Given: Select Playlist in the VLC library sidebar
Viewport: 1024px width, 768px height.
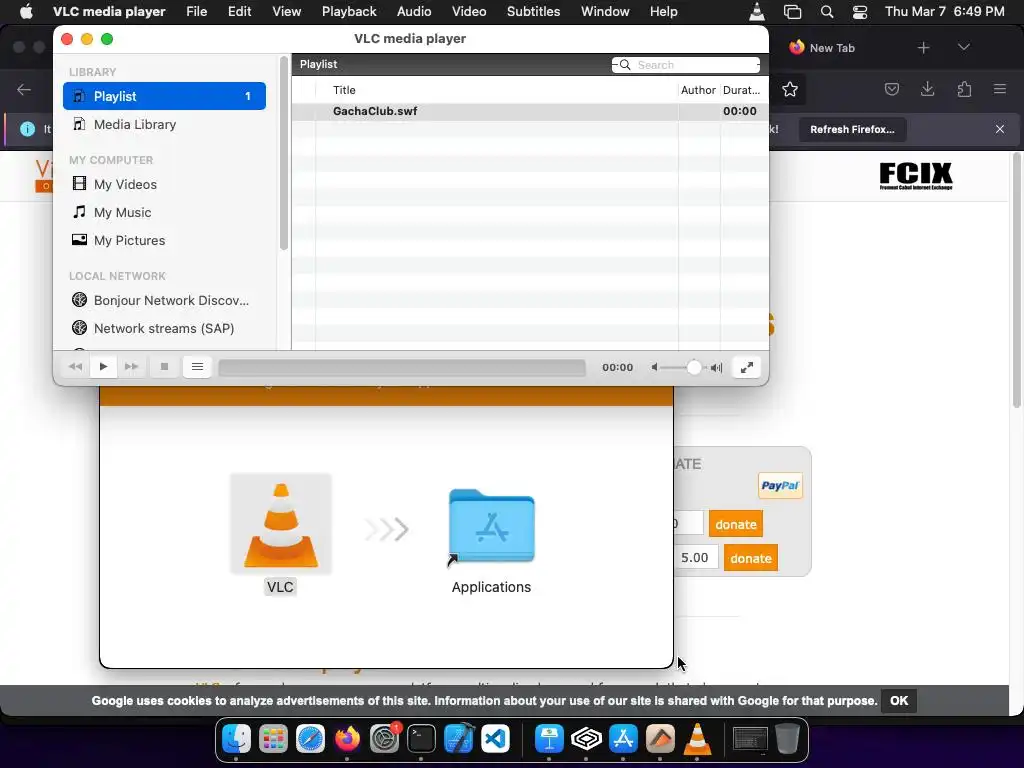Looking at the screenshot, I should tap(165, 96).
